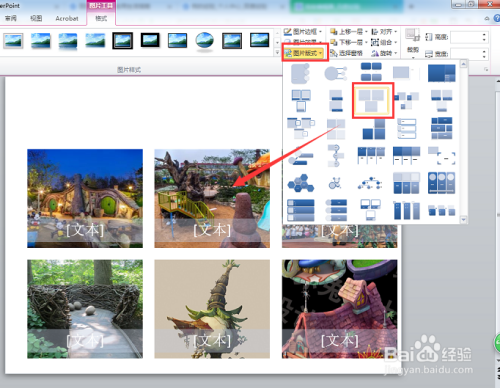Pick the circular picture callout layout
The width and height of the screenshot is (500, 388).
coord(336,73)
